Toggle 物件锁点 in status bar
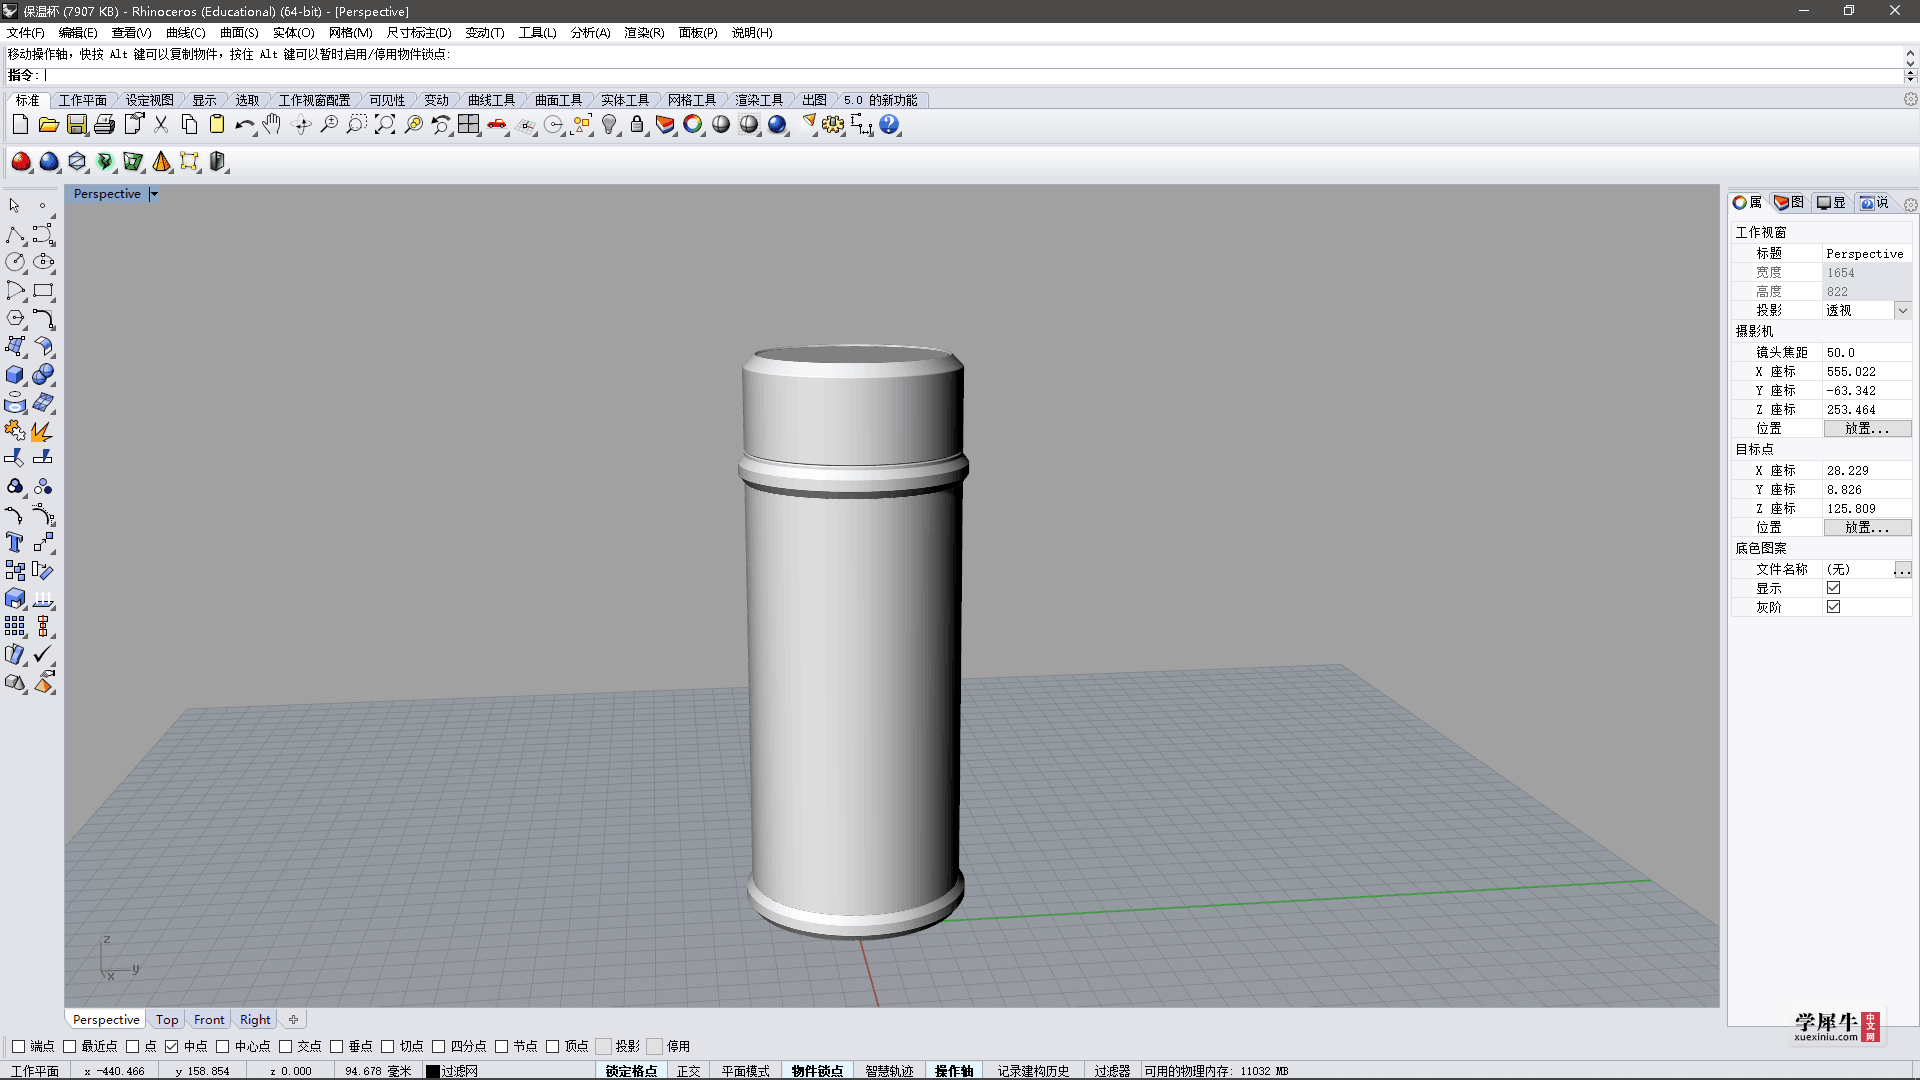1920x1080 pixels. click(x=817, y=1071)
